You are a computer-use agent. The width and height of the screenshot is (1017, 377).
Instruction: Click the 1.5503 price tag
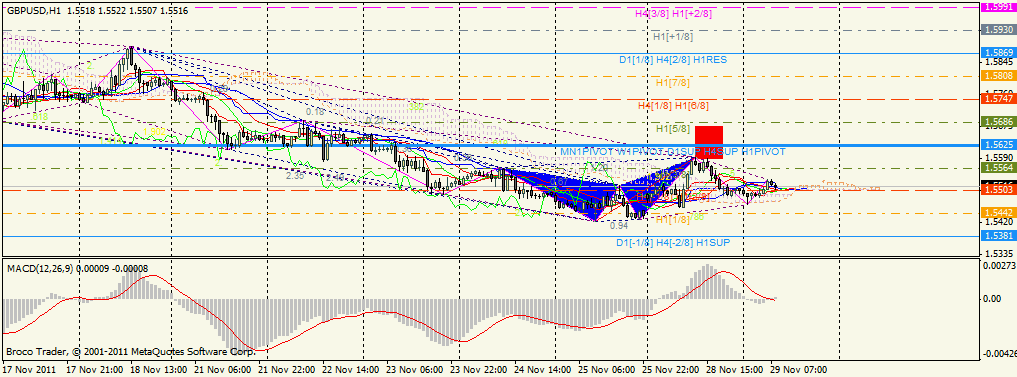click(x=999, y=190)
